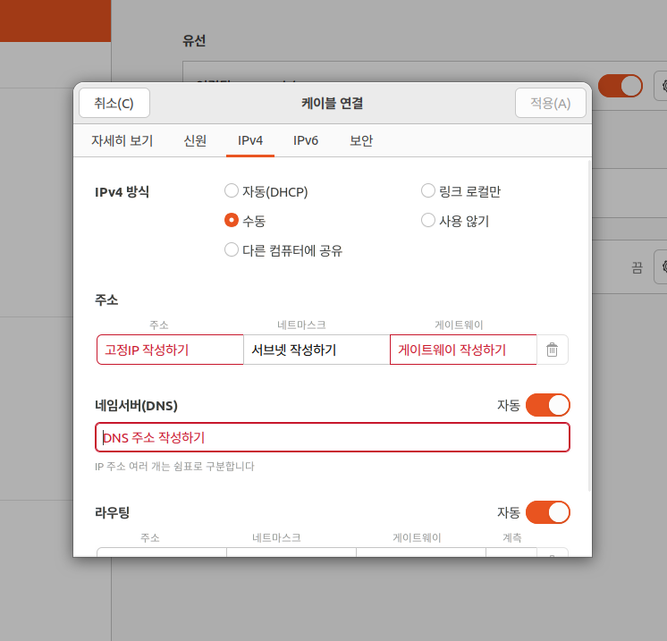Viewport: 667px width, 641px height.
Task: Click the 케이블 연결 dialog title
Action: click(x=332, y=103)
